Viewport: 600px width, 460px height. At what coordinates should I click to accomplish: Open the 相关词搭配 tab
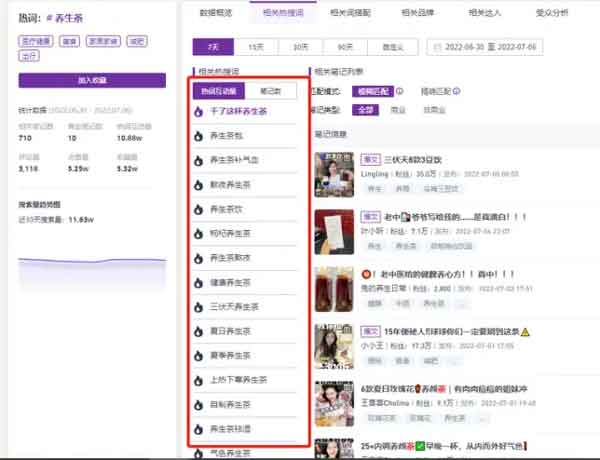pos(351,13)
